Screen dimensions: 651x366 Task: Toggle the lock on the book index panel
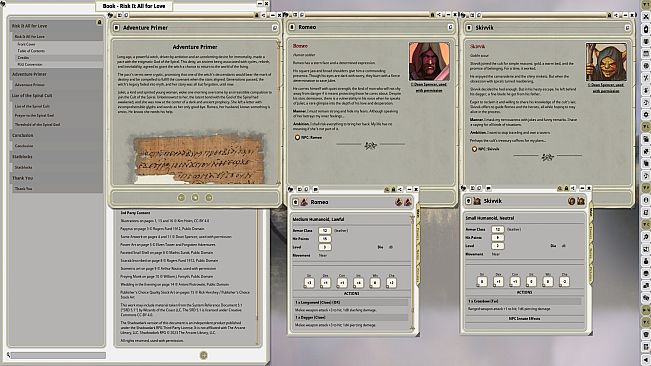click(99, 22)
